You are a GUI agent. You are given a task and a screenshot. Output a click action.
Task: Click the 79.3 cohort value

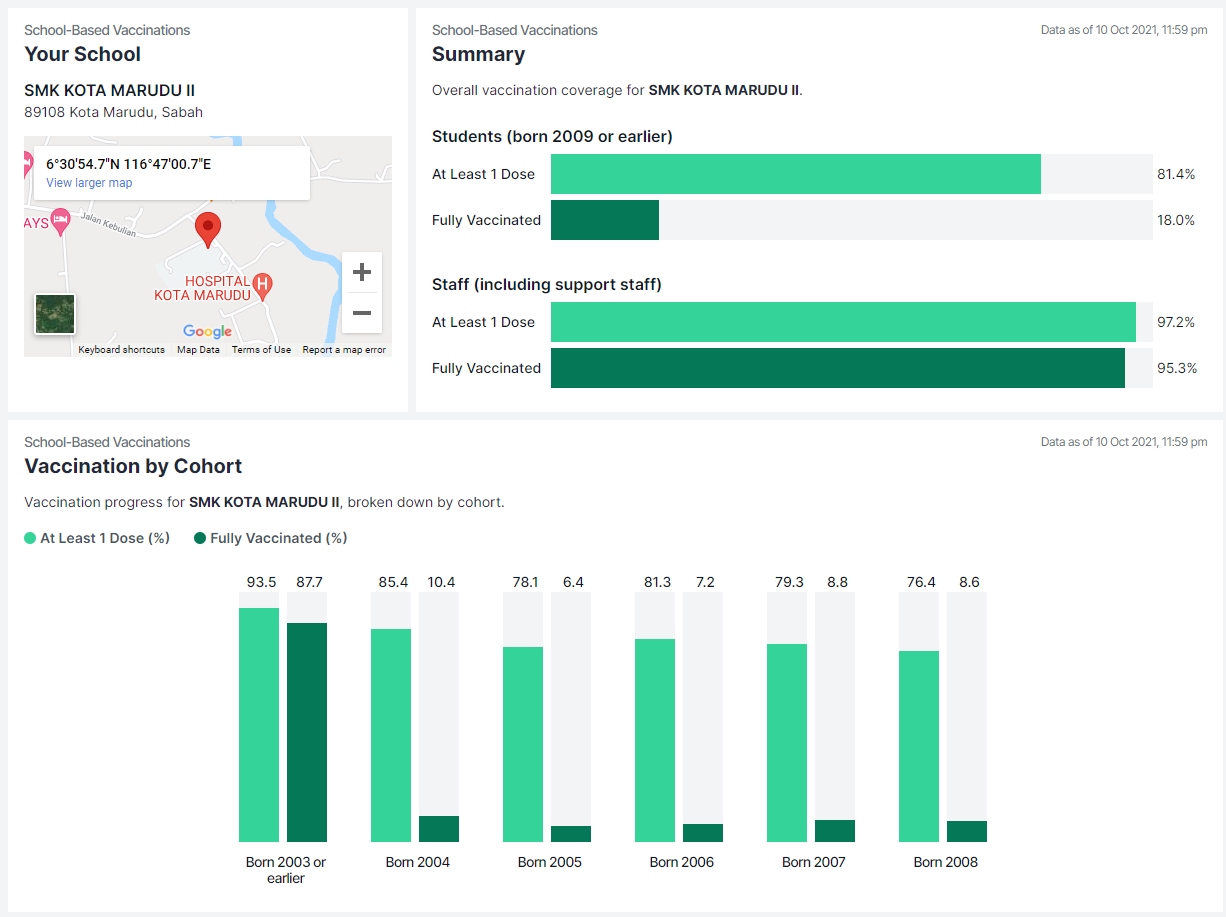click(789, 582)
